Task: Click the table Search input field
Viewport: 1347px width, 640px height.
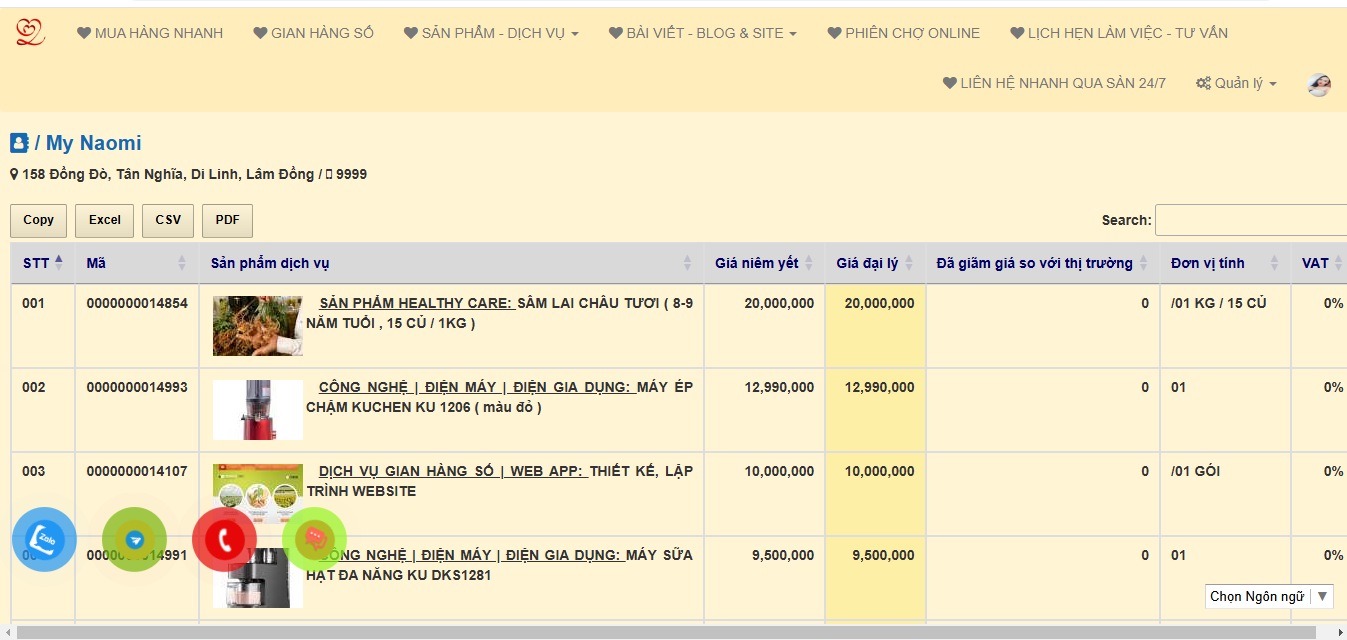Action: (x=1250, y=220)
